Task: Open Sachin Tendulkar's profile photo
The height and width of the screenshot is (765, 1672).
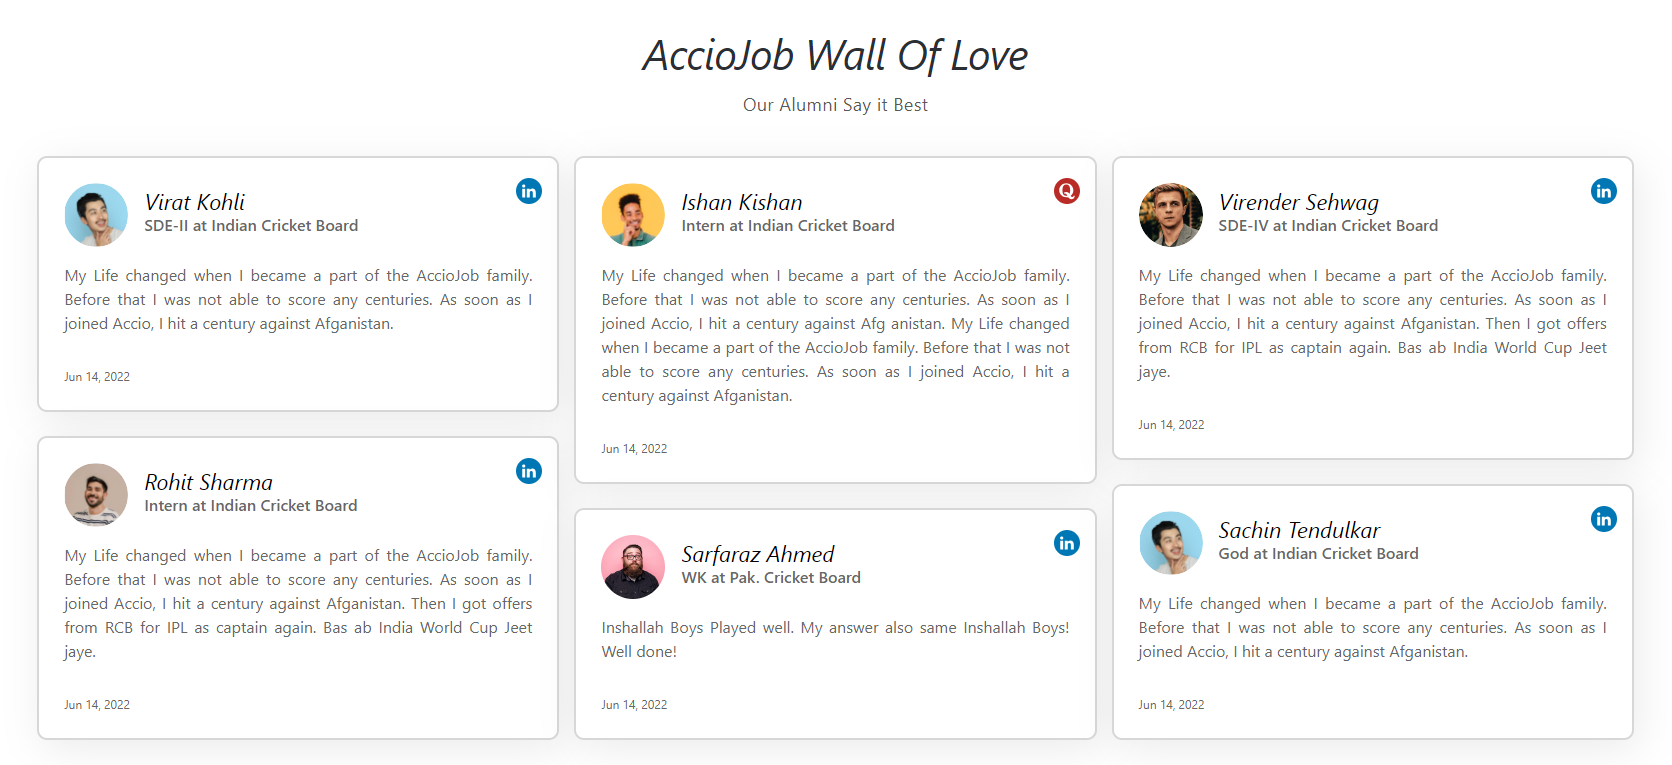Action: pos(1171,543)
